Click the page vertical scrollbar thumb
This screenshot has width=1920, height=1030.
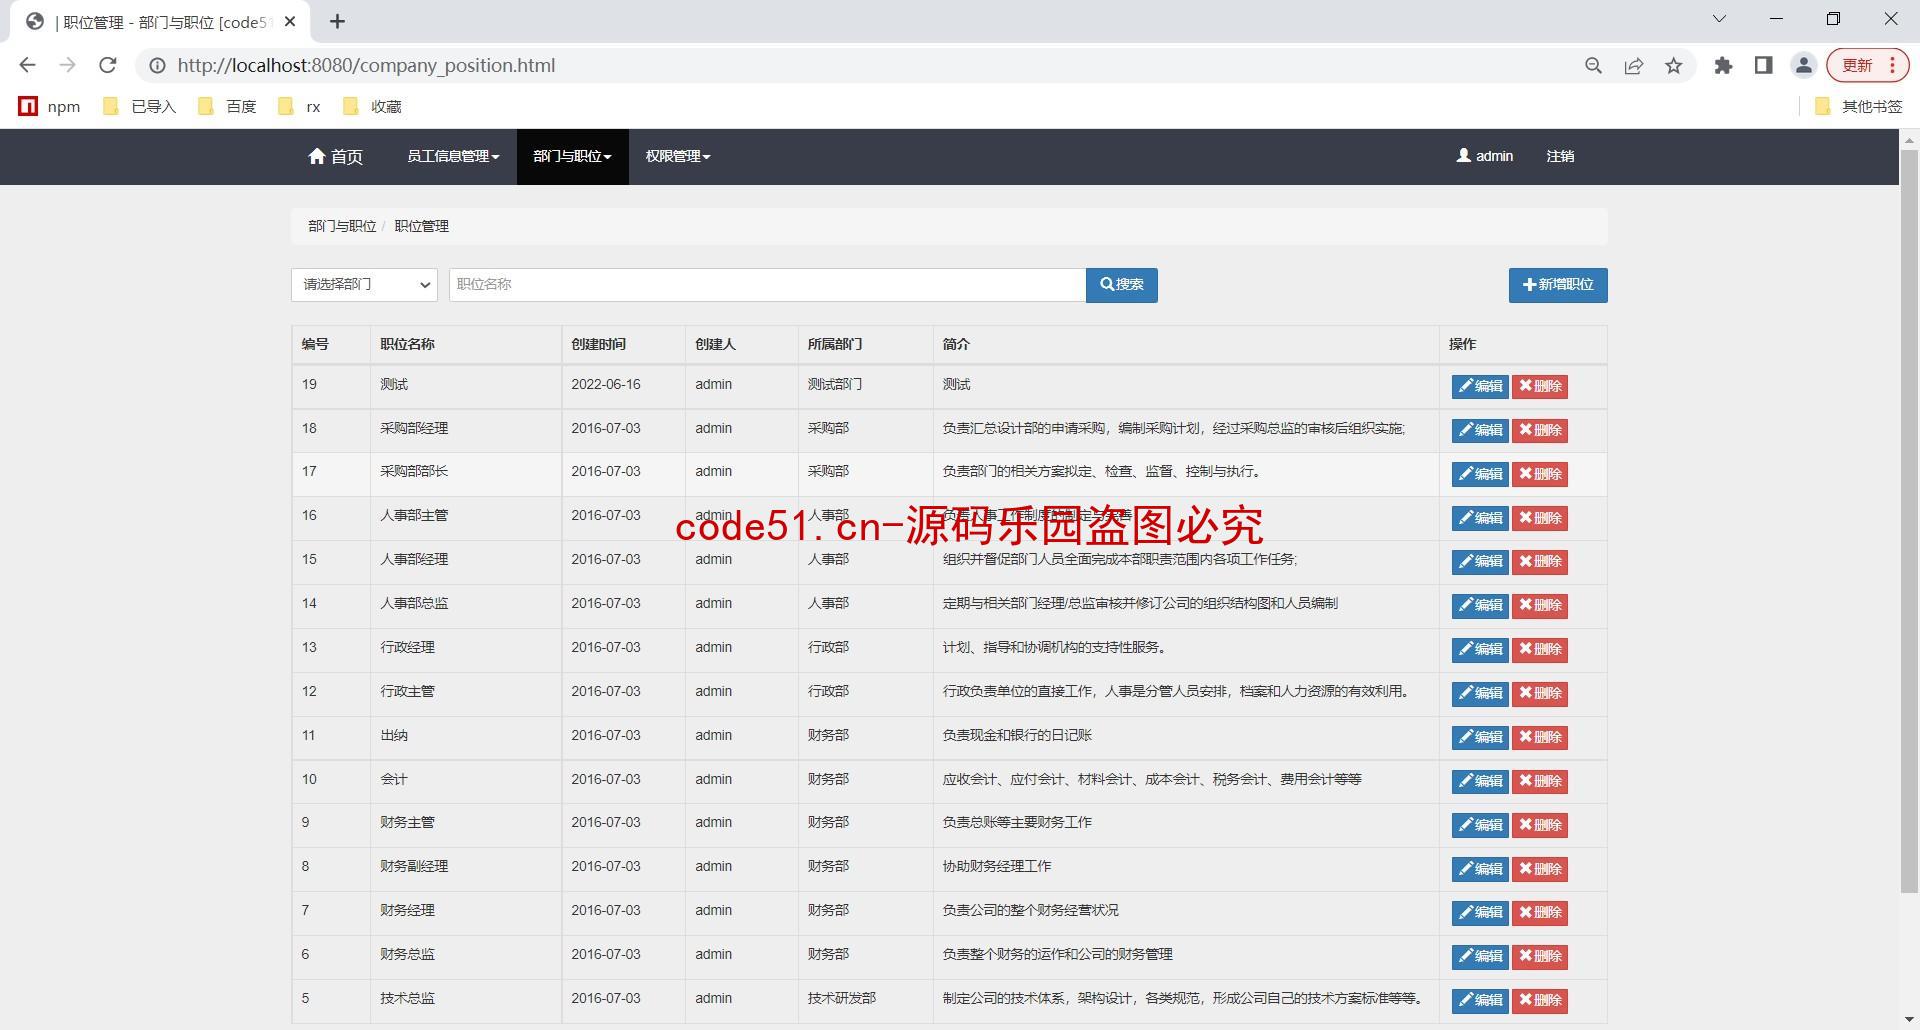pos(1909,521)
